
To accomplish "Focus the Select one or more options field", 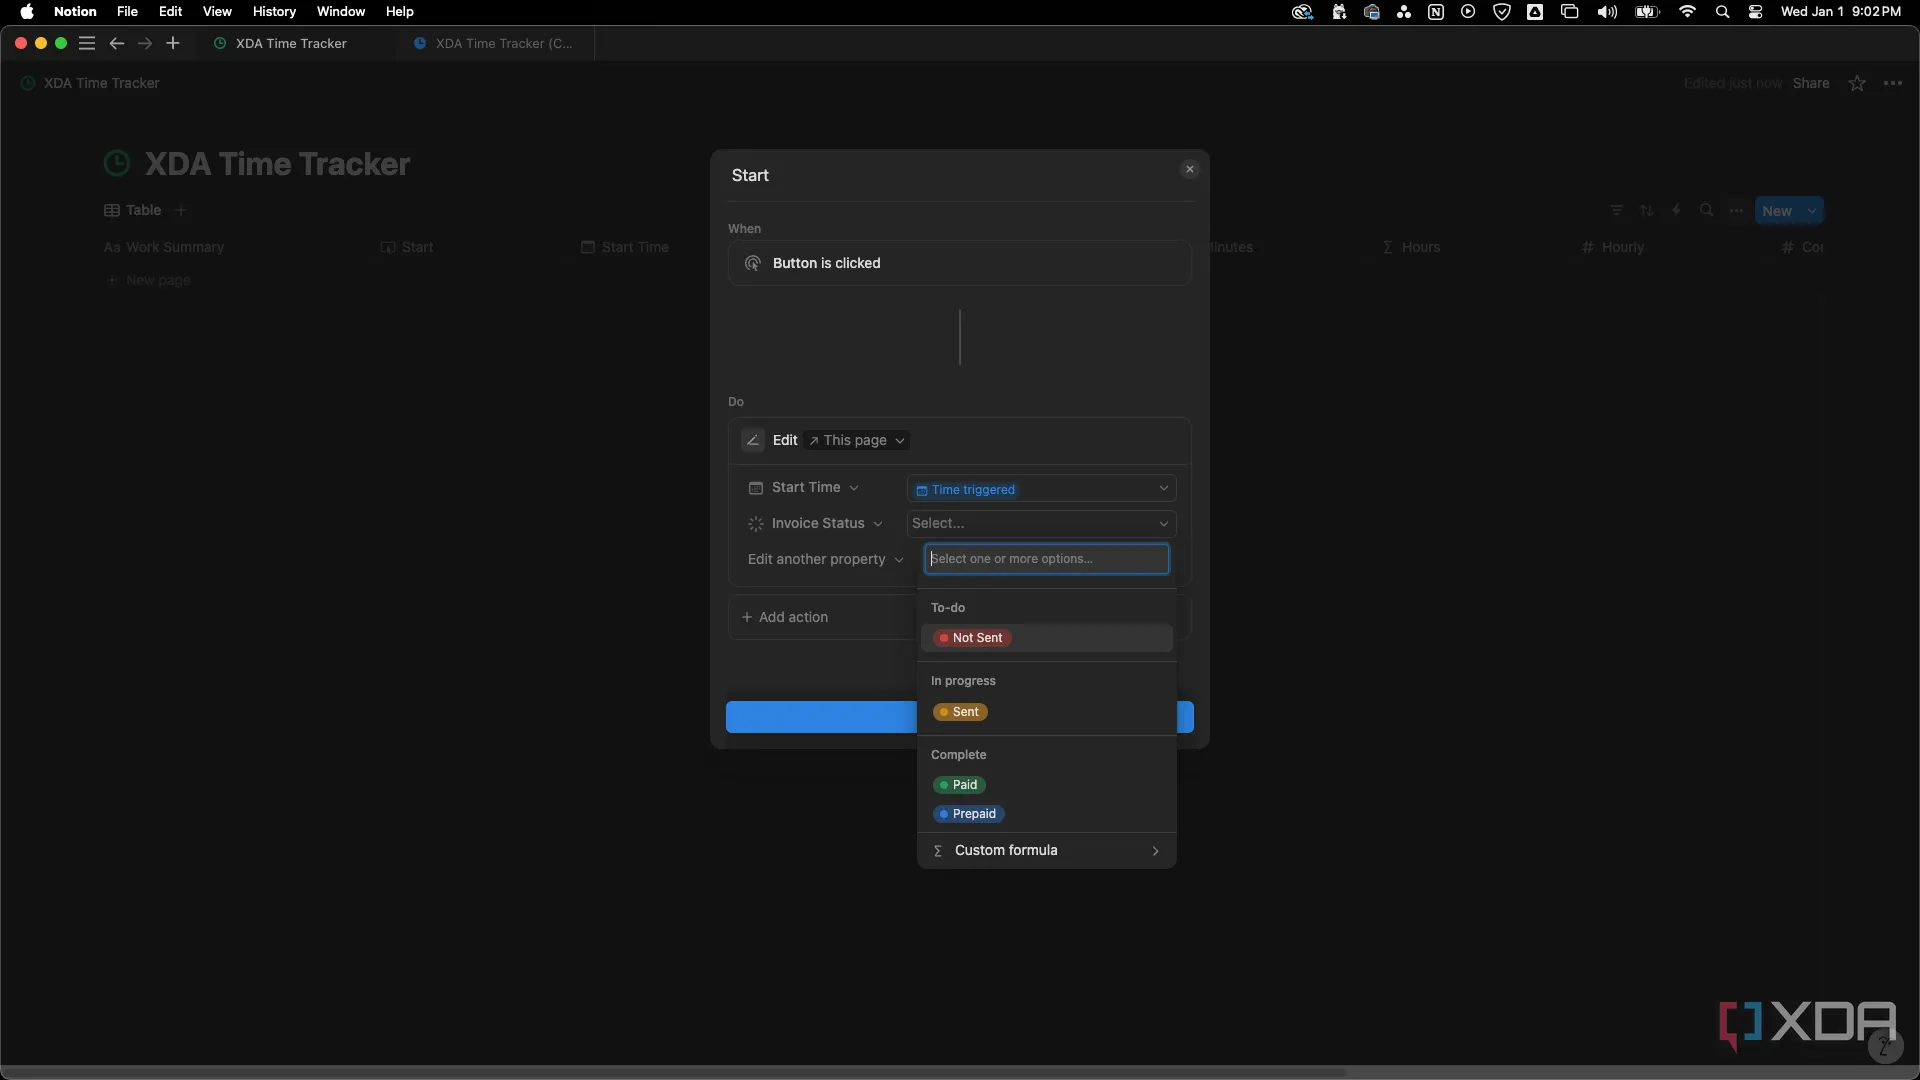I will pos(1046,559).
